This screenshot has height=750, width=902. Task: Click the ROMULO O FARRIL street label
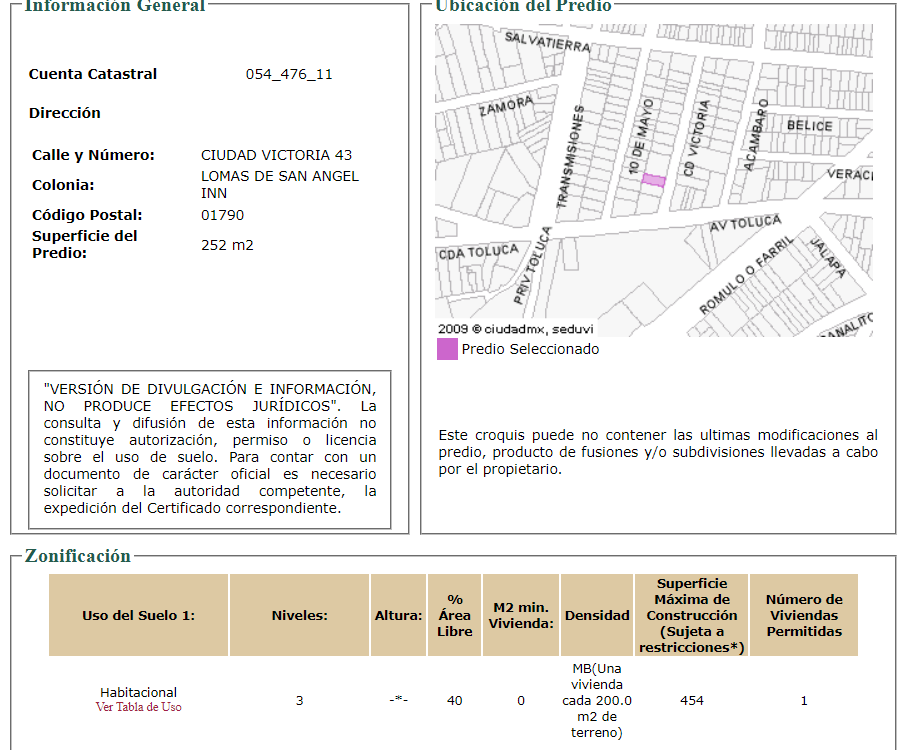(746, 275)
